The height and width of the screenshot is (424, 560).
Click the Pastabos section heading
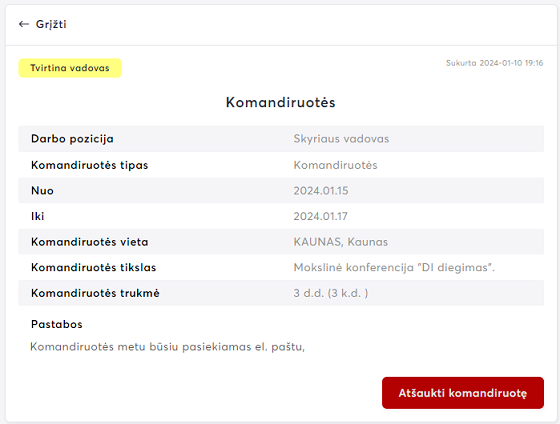pyautogui.click(x=57, y=324)
